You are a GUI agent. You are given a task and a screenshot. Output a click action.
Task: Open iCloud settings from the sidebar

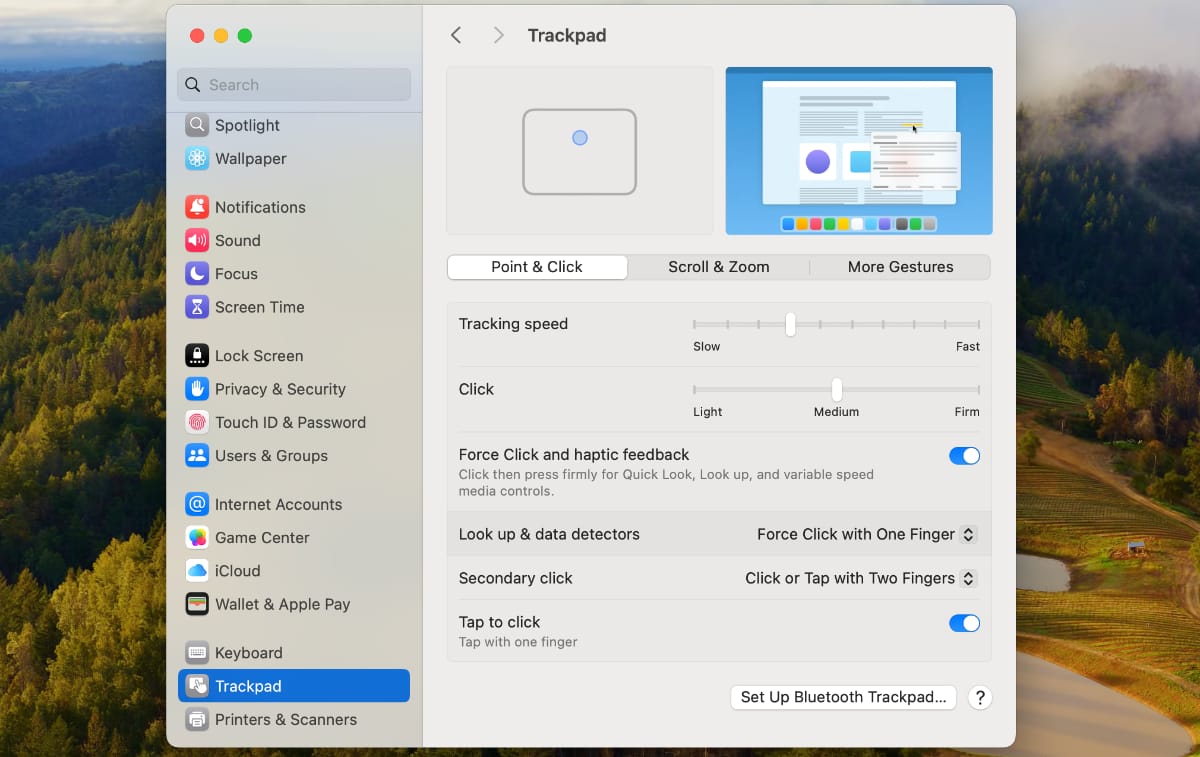coord(236,570)
